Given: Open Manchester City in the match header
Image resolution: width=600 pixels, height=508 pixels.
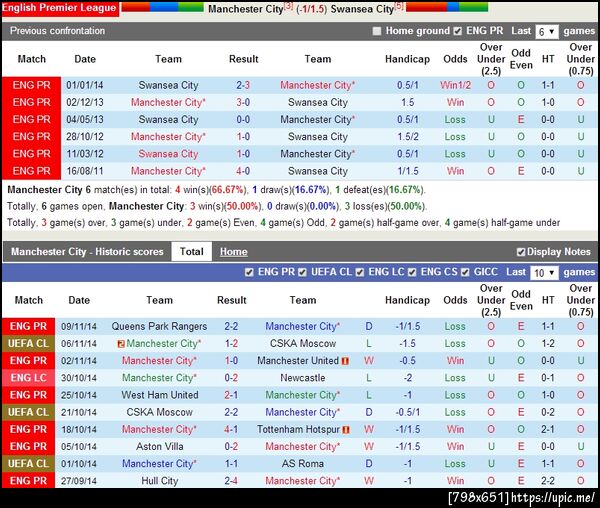Looking at the screenshot, I should pos(245,9).
